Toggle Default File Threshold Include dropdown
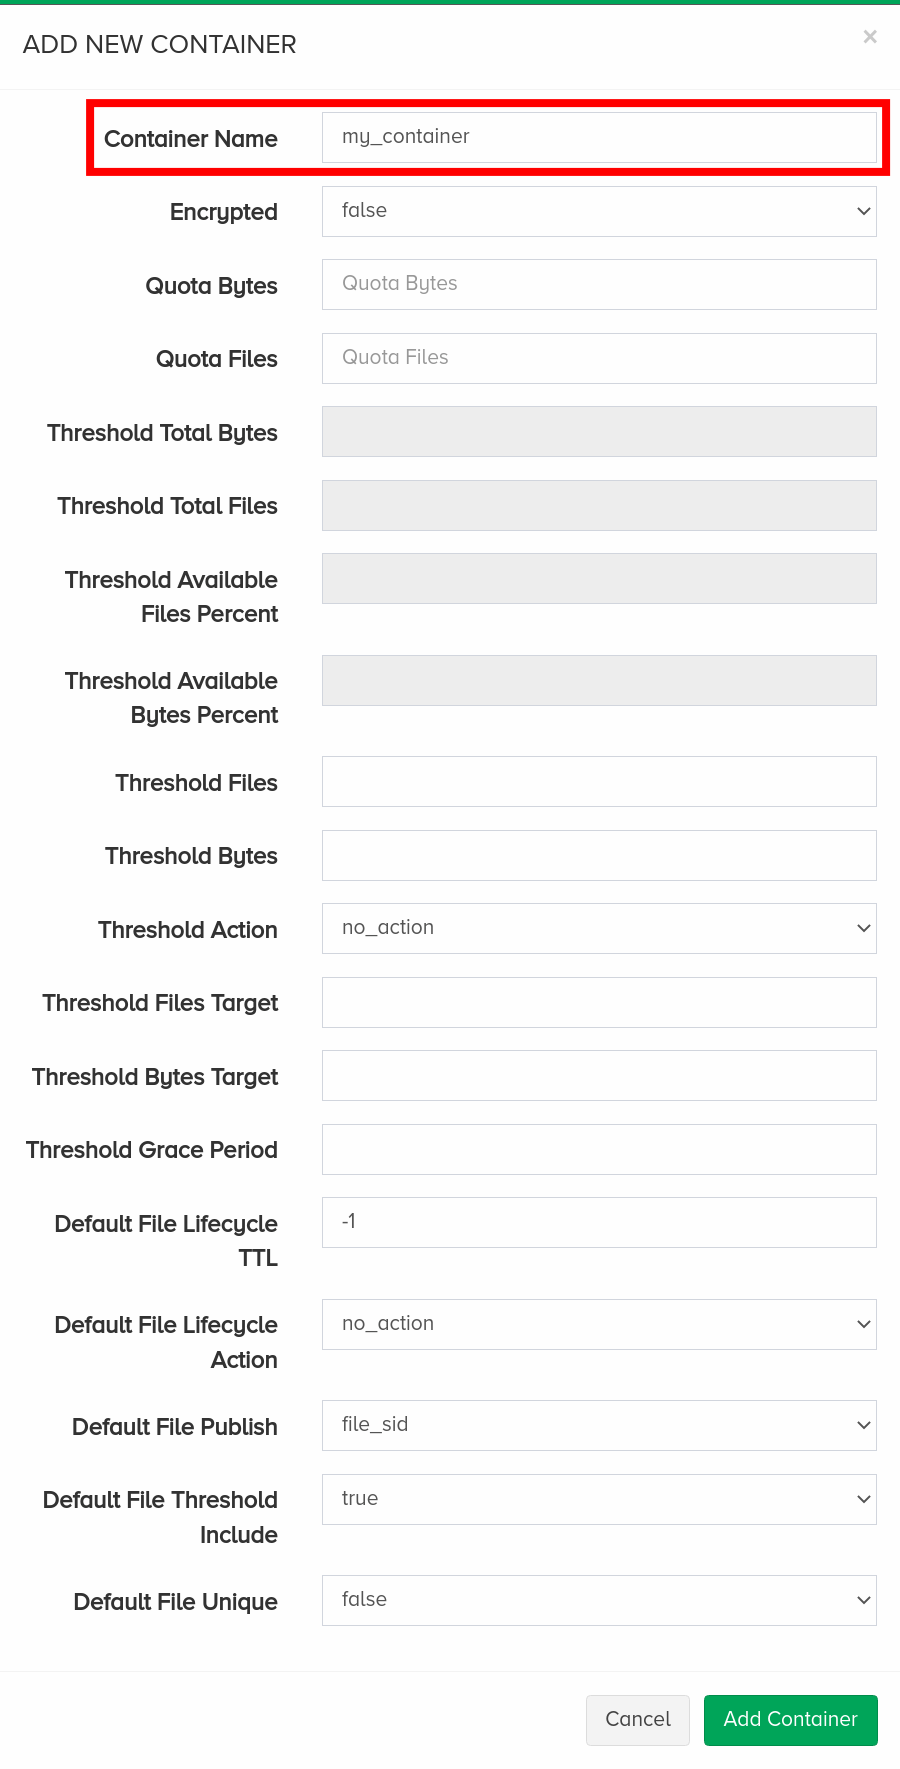900x1769 pixels. 599,1499
